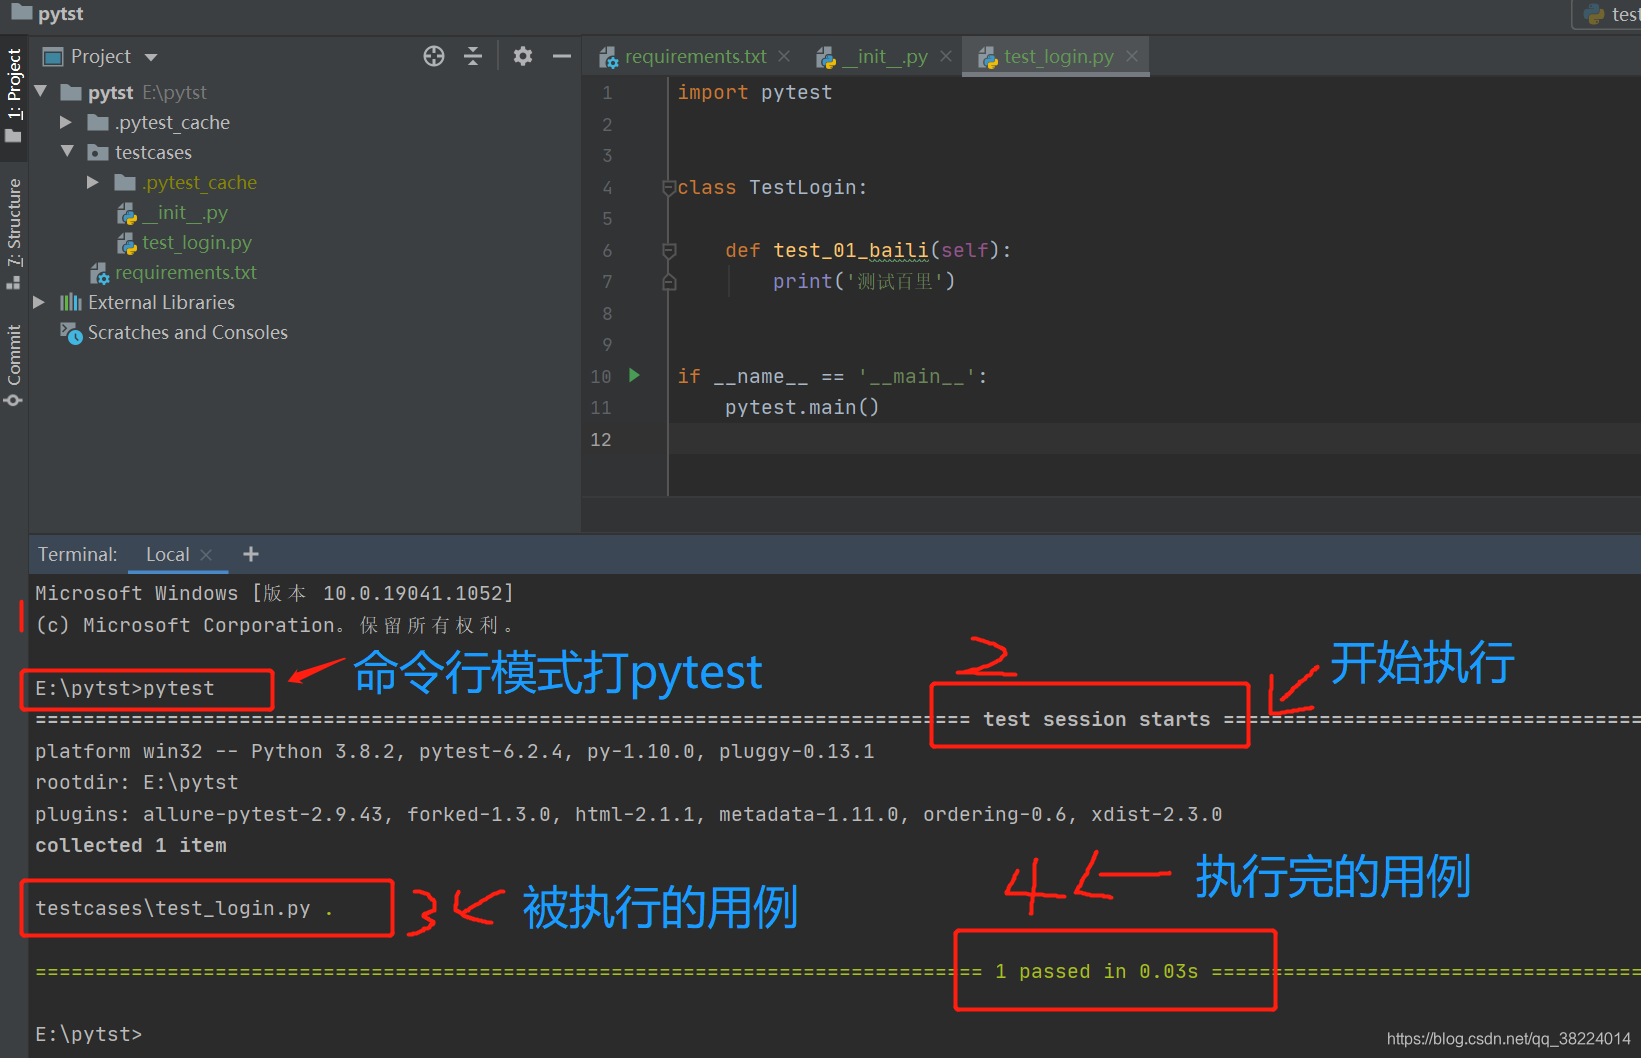
Task: Close the Local terminal tab
Action: coord(206,554)
